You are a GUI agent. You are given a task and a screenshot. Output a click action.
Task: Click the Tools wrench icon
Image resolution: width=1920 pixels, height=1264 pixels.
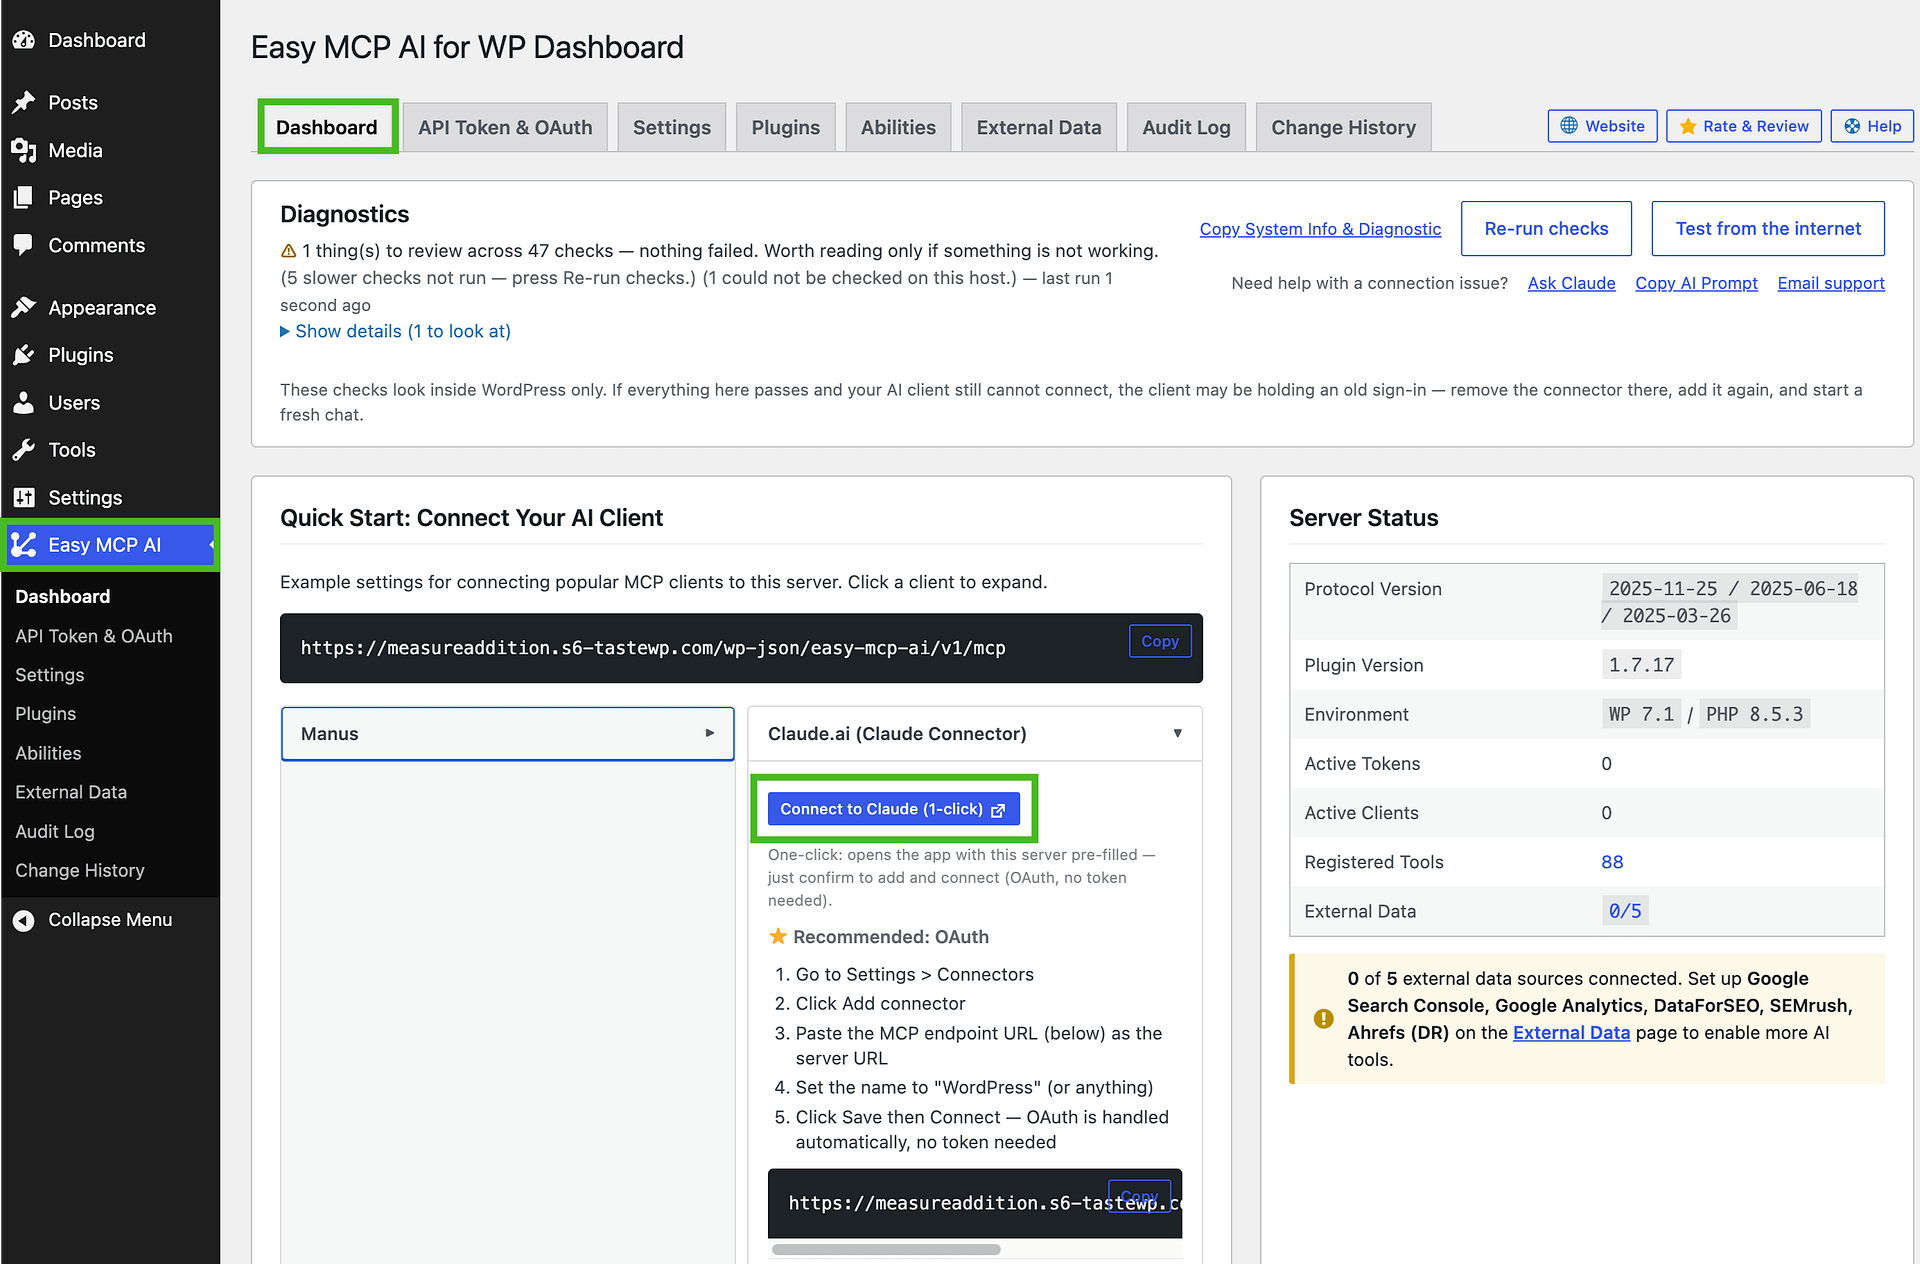pos(24,450)
